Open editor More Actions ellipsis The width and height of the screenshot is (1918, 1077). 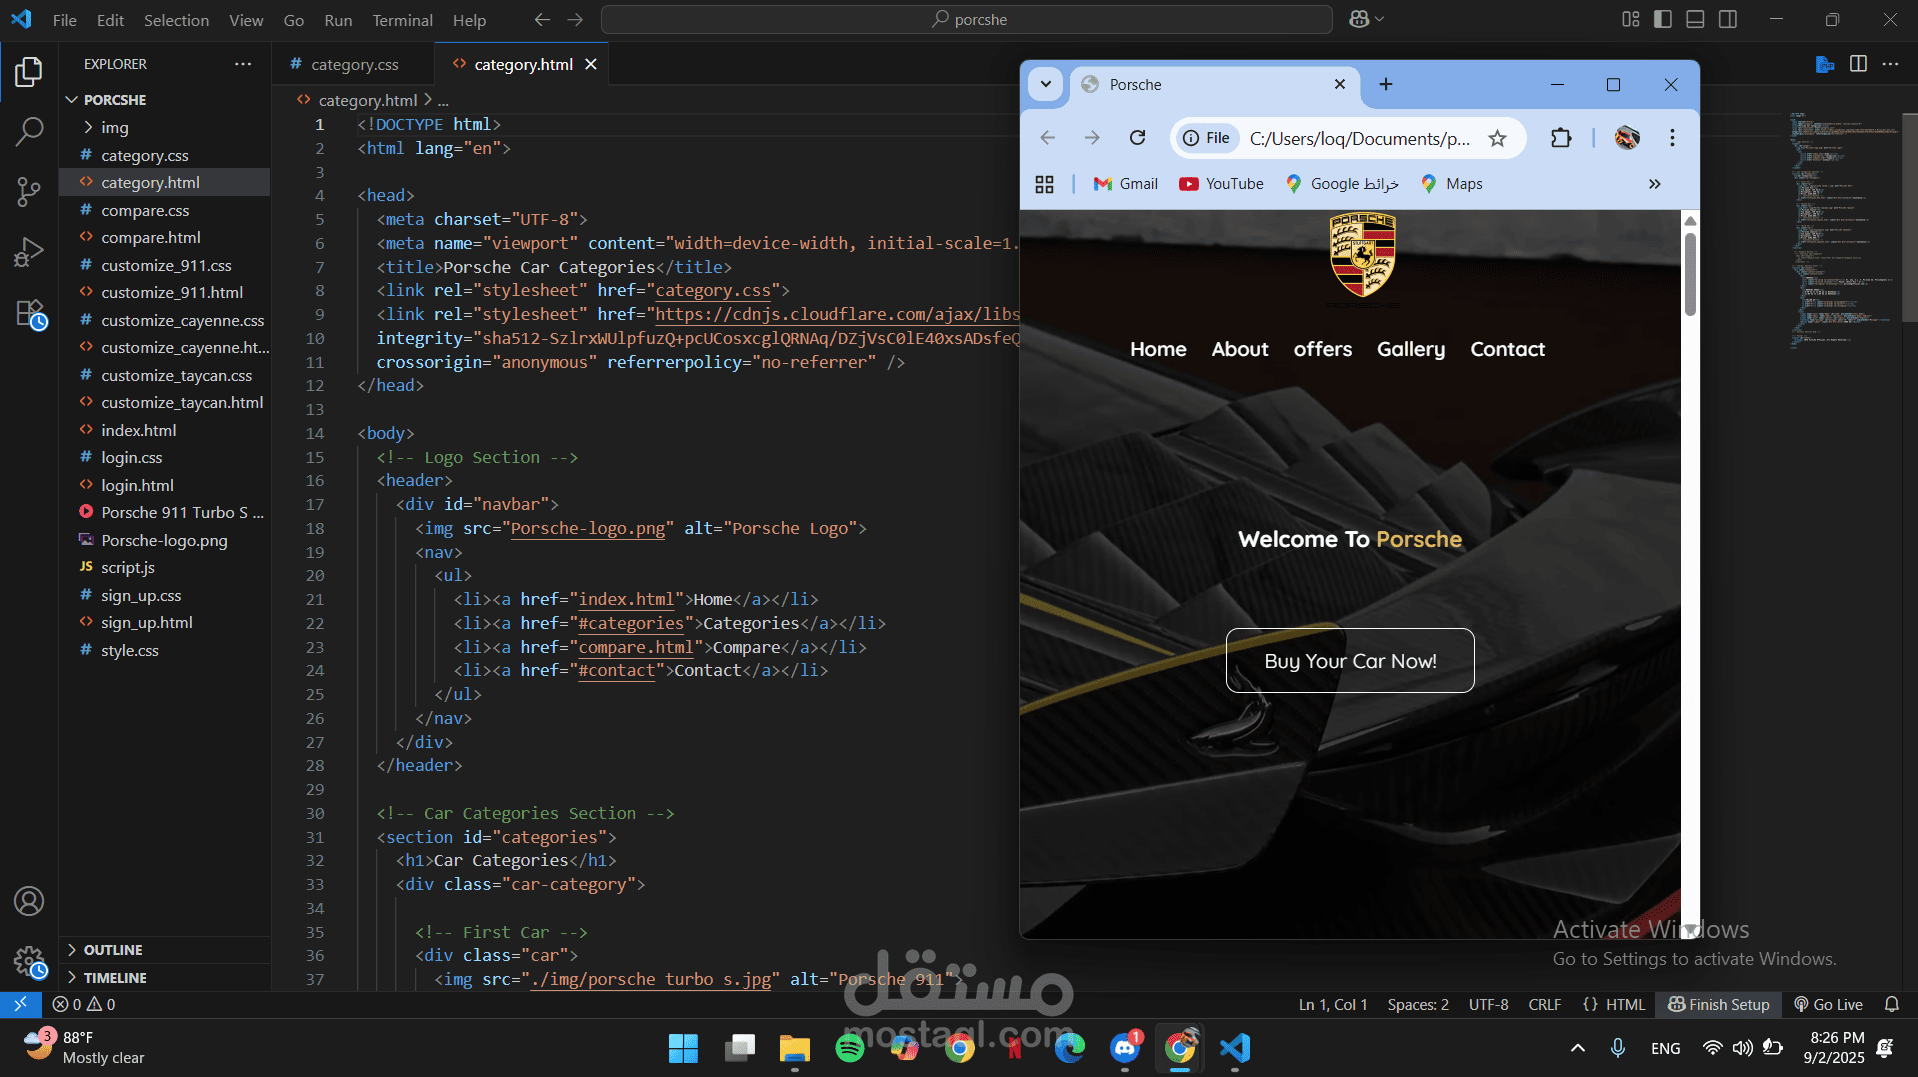click(x=1890, y=64)
